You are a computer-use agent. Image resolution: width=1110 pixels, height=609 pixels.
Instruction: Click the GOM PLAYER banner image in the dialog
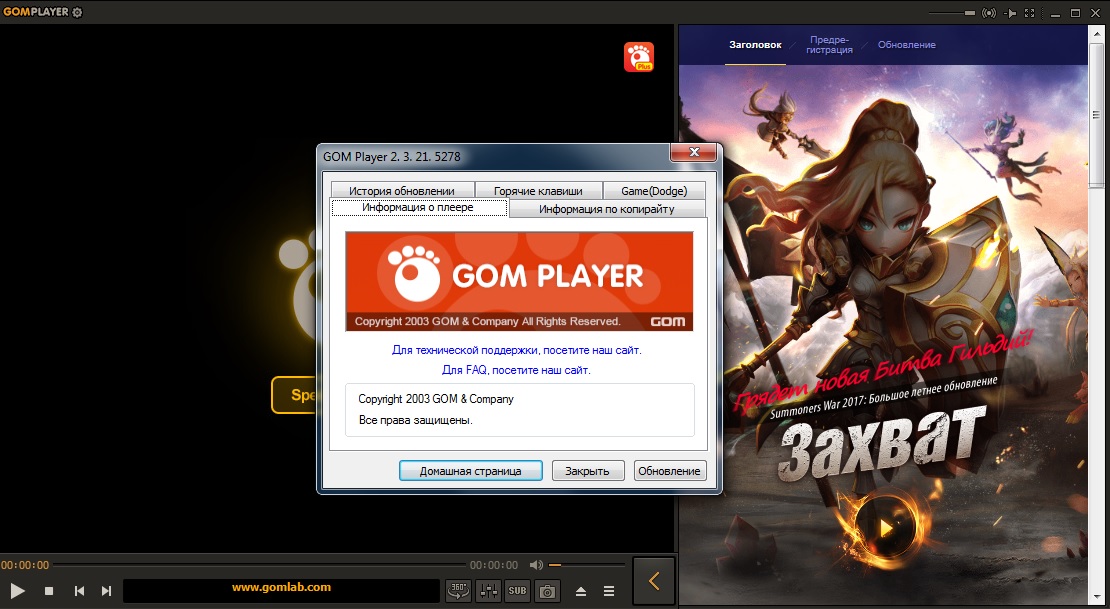coord(519,281)
